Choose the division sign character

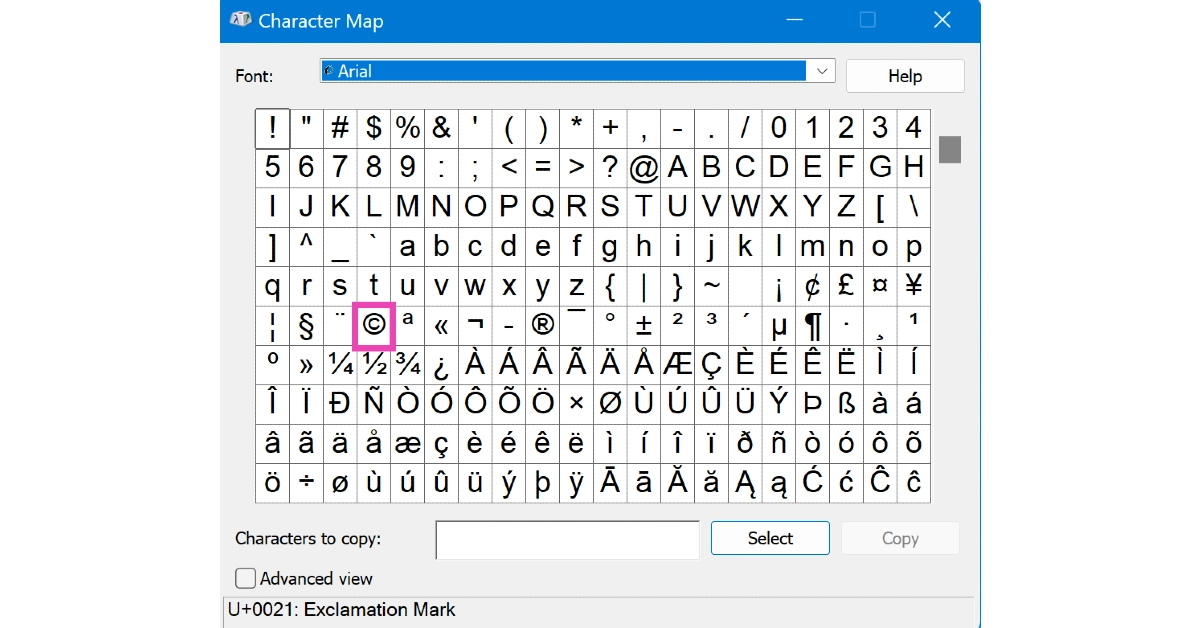coord(306,483)
